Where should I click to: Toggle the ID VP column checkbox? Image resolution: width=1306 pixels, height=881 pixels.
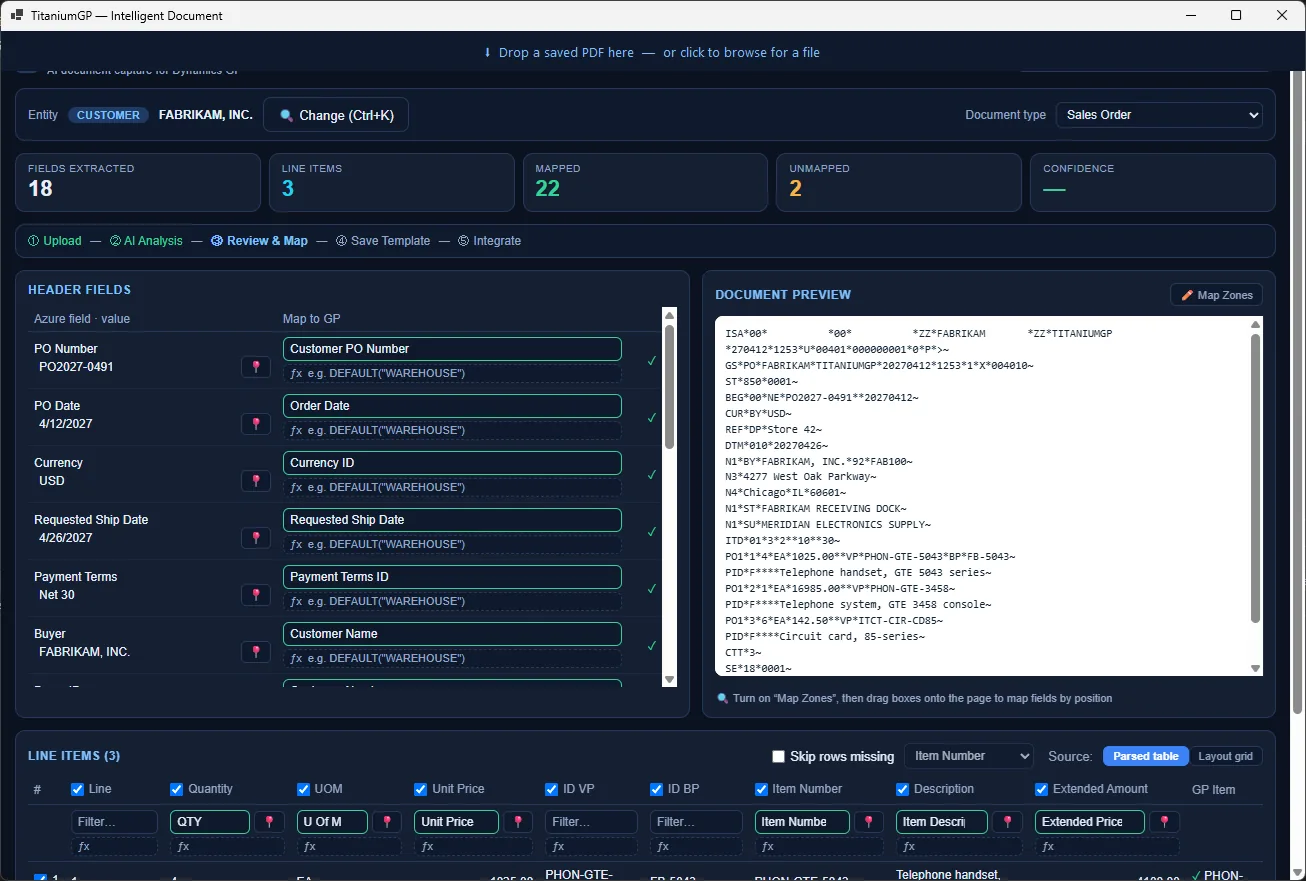(552, 789)
